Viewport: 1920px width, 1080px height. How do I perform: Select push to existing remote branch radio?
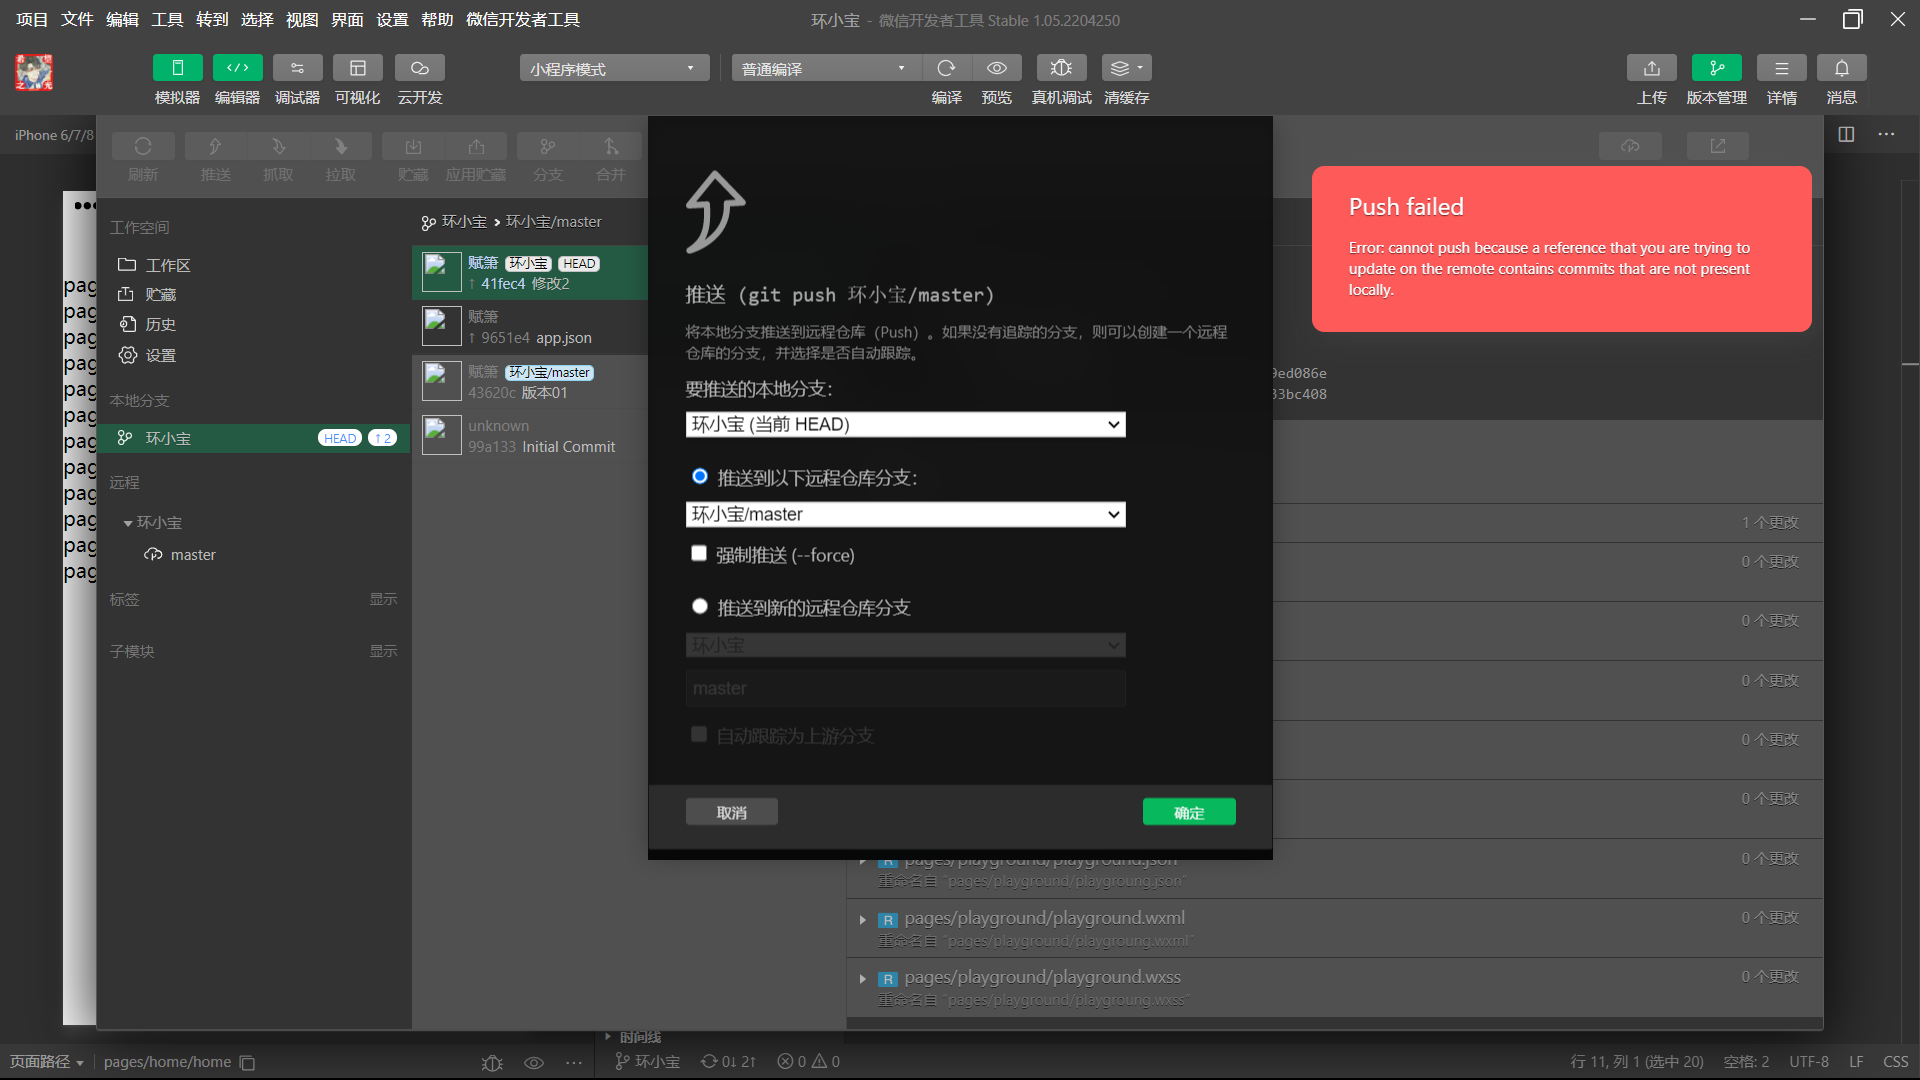click(x=700, y=477)
